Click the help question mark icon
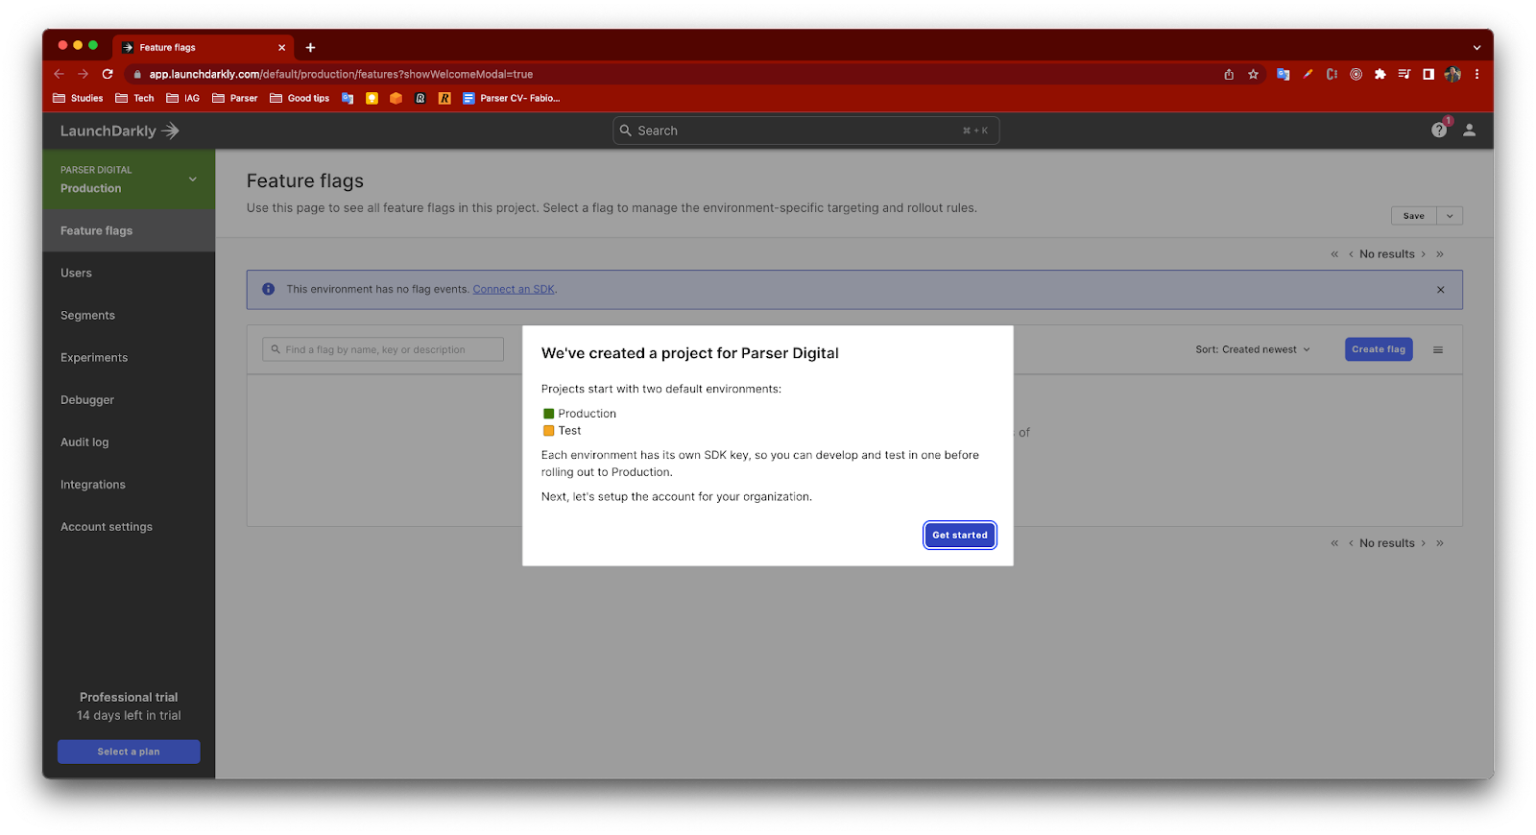This screenshot has height=835, width=1536. [x=1438, y=130]
